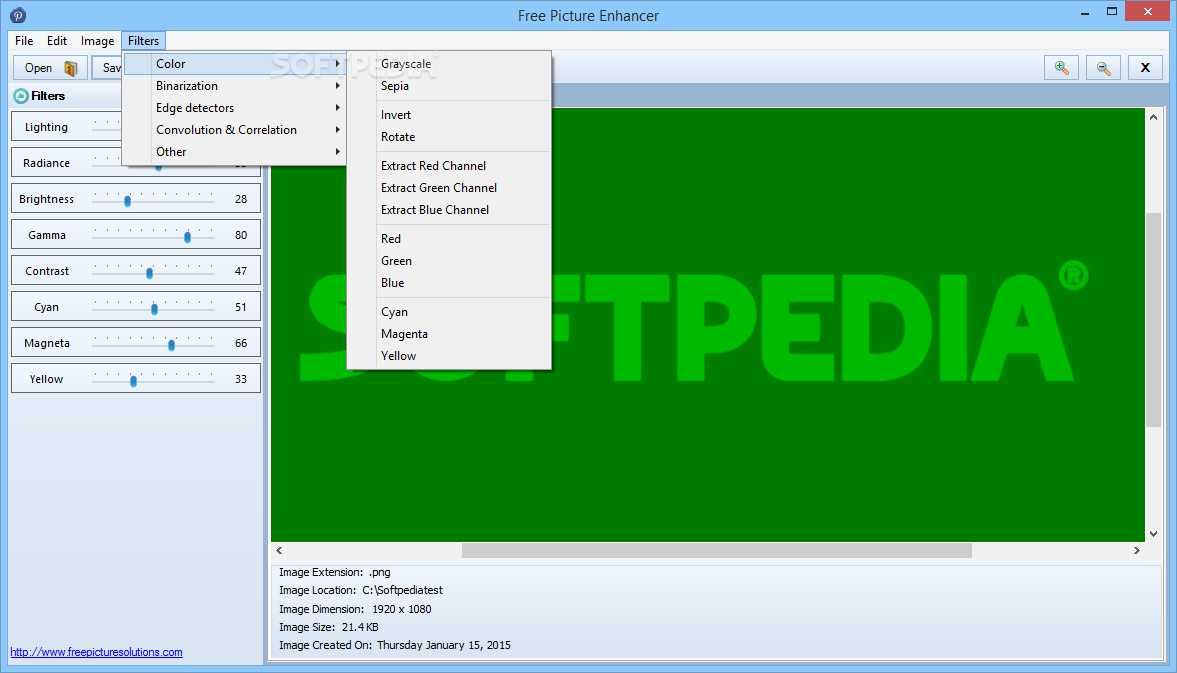Image resolution: width=1177 pixels, height=673 pixels.
Task: Apply the Magenta color filter
Action: pyautogui.click(x=449, y=334)
